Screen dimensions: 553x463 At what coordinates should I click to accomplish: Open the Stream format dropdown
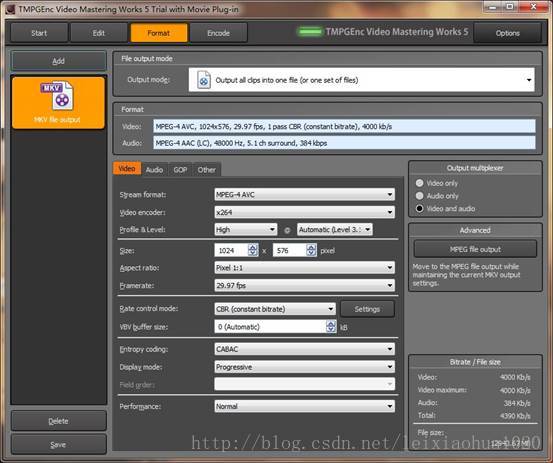tap(304, 194)
